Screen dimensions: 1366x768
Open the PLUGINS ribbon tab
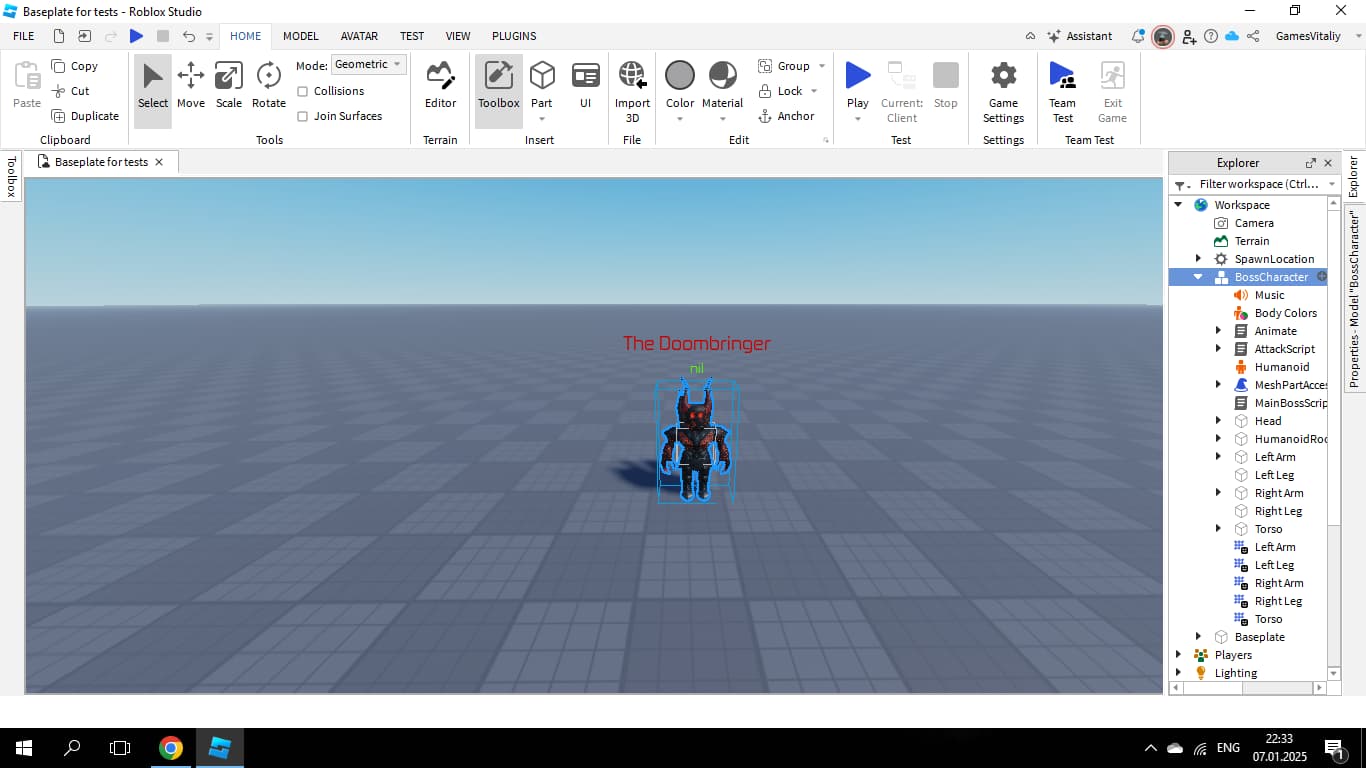tap(514, 36)
